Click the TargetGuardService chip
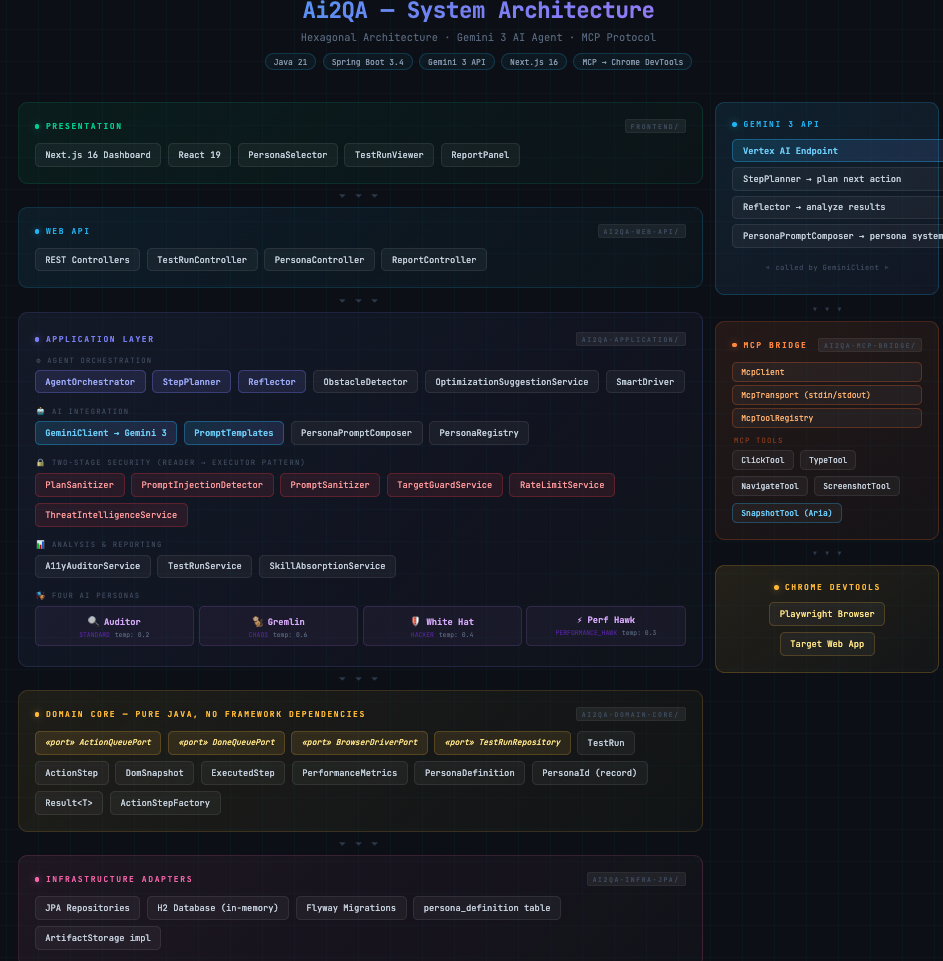Viewport: 943px width, 961px height. [444, 485]
